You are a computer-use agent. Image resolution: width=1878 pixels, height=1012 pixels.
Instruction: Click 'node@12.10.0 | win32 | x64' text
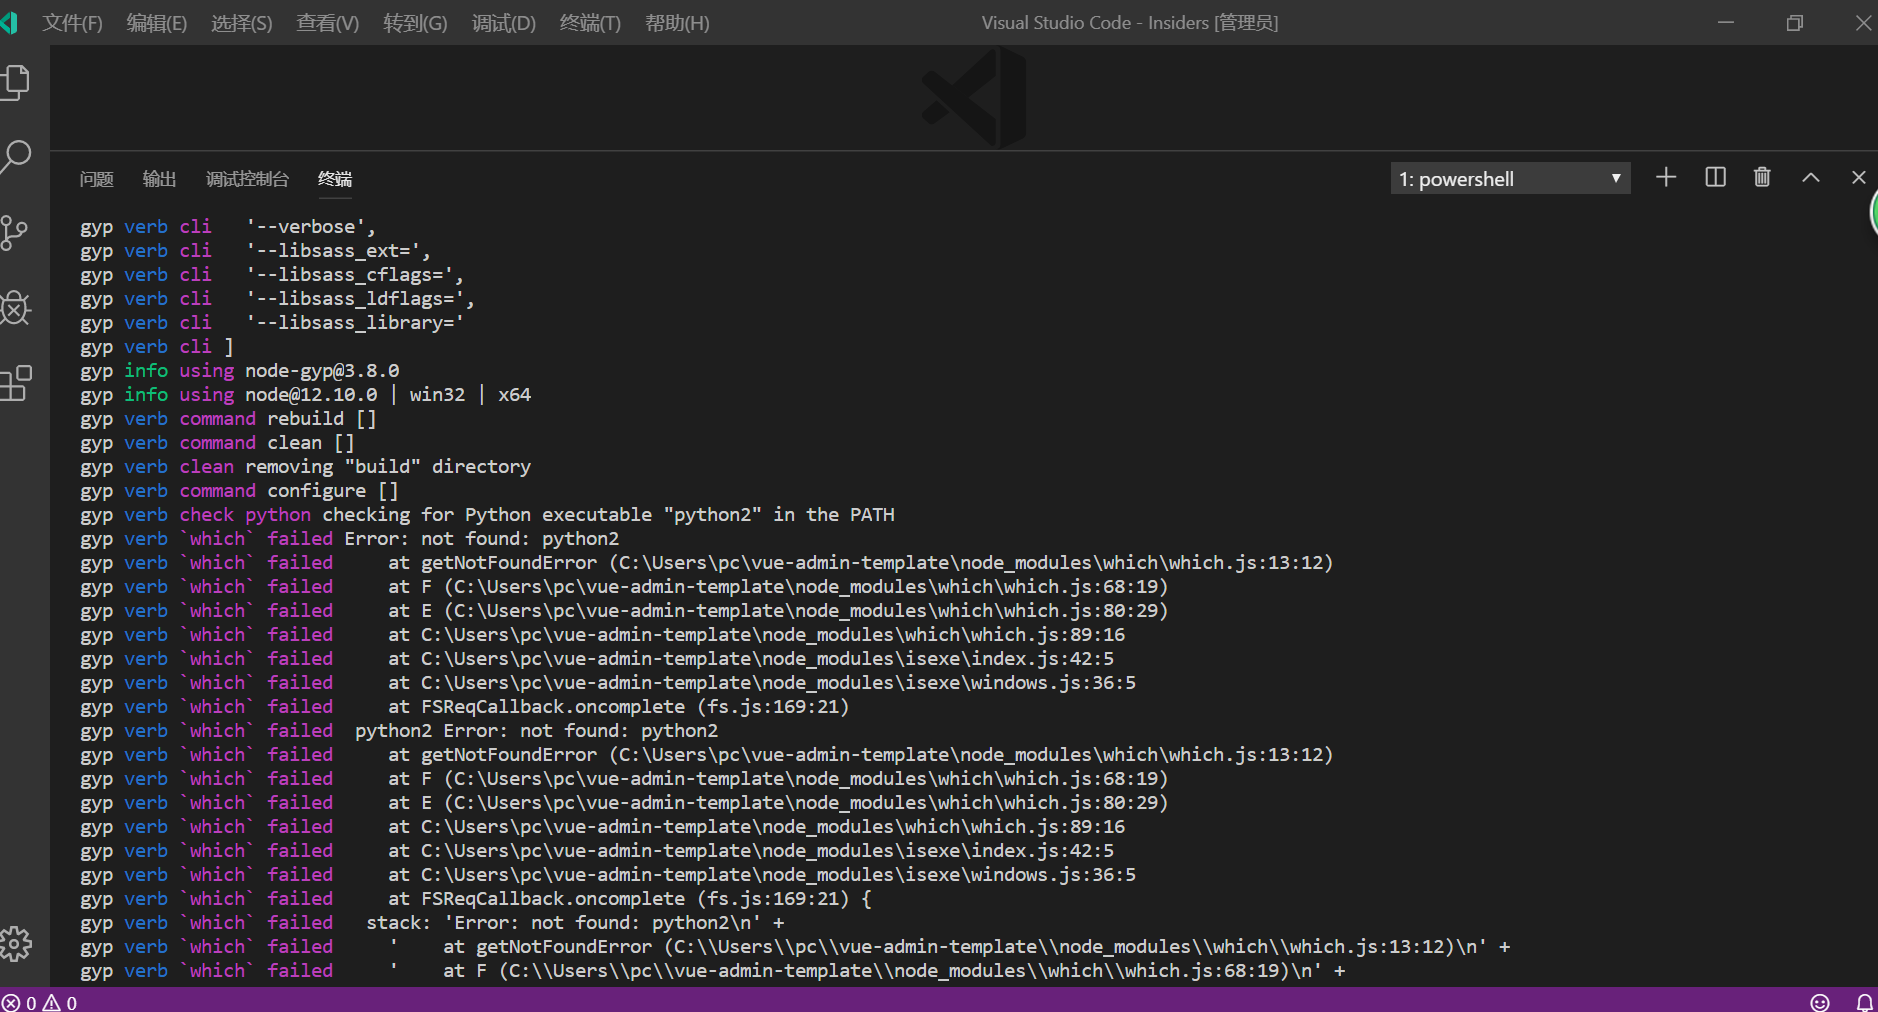pyautogui.click(x=388, y=395)
